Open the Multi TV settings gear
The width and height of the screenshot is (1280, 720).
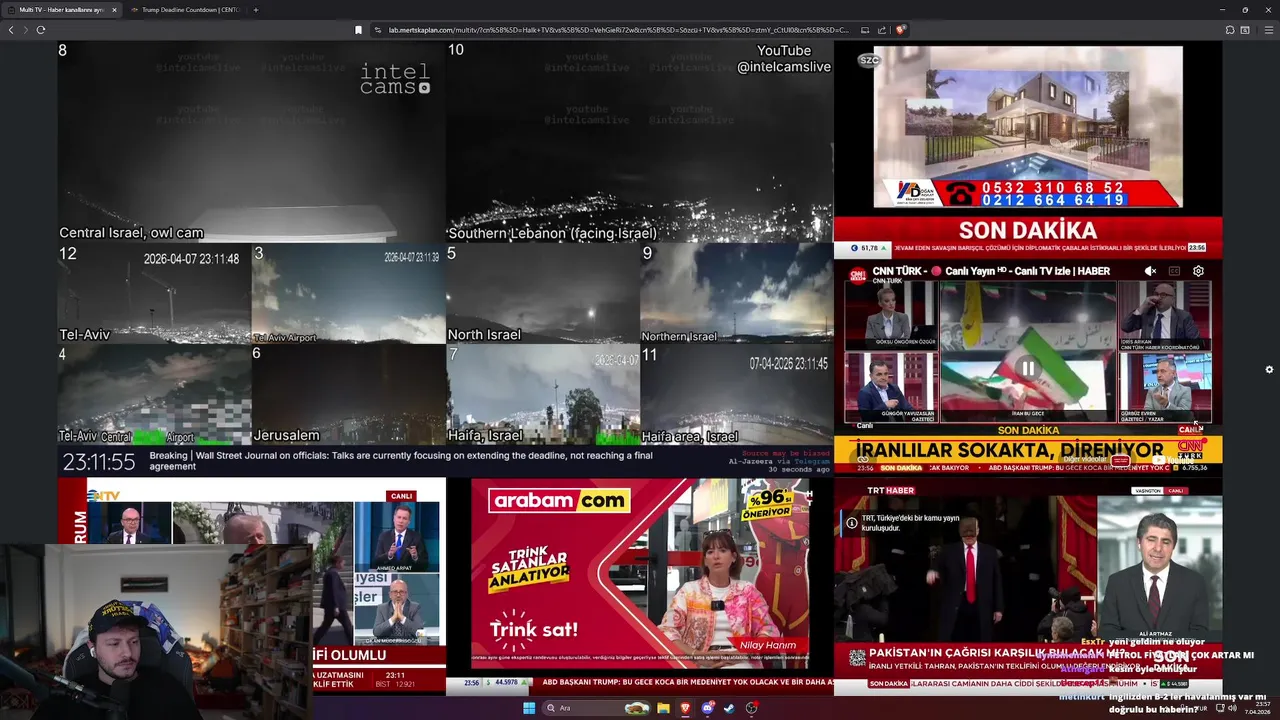coord(1269,369)
